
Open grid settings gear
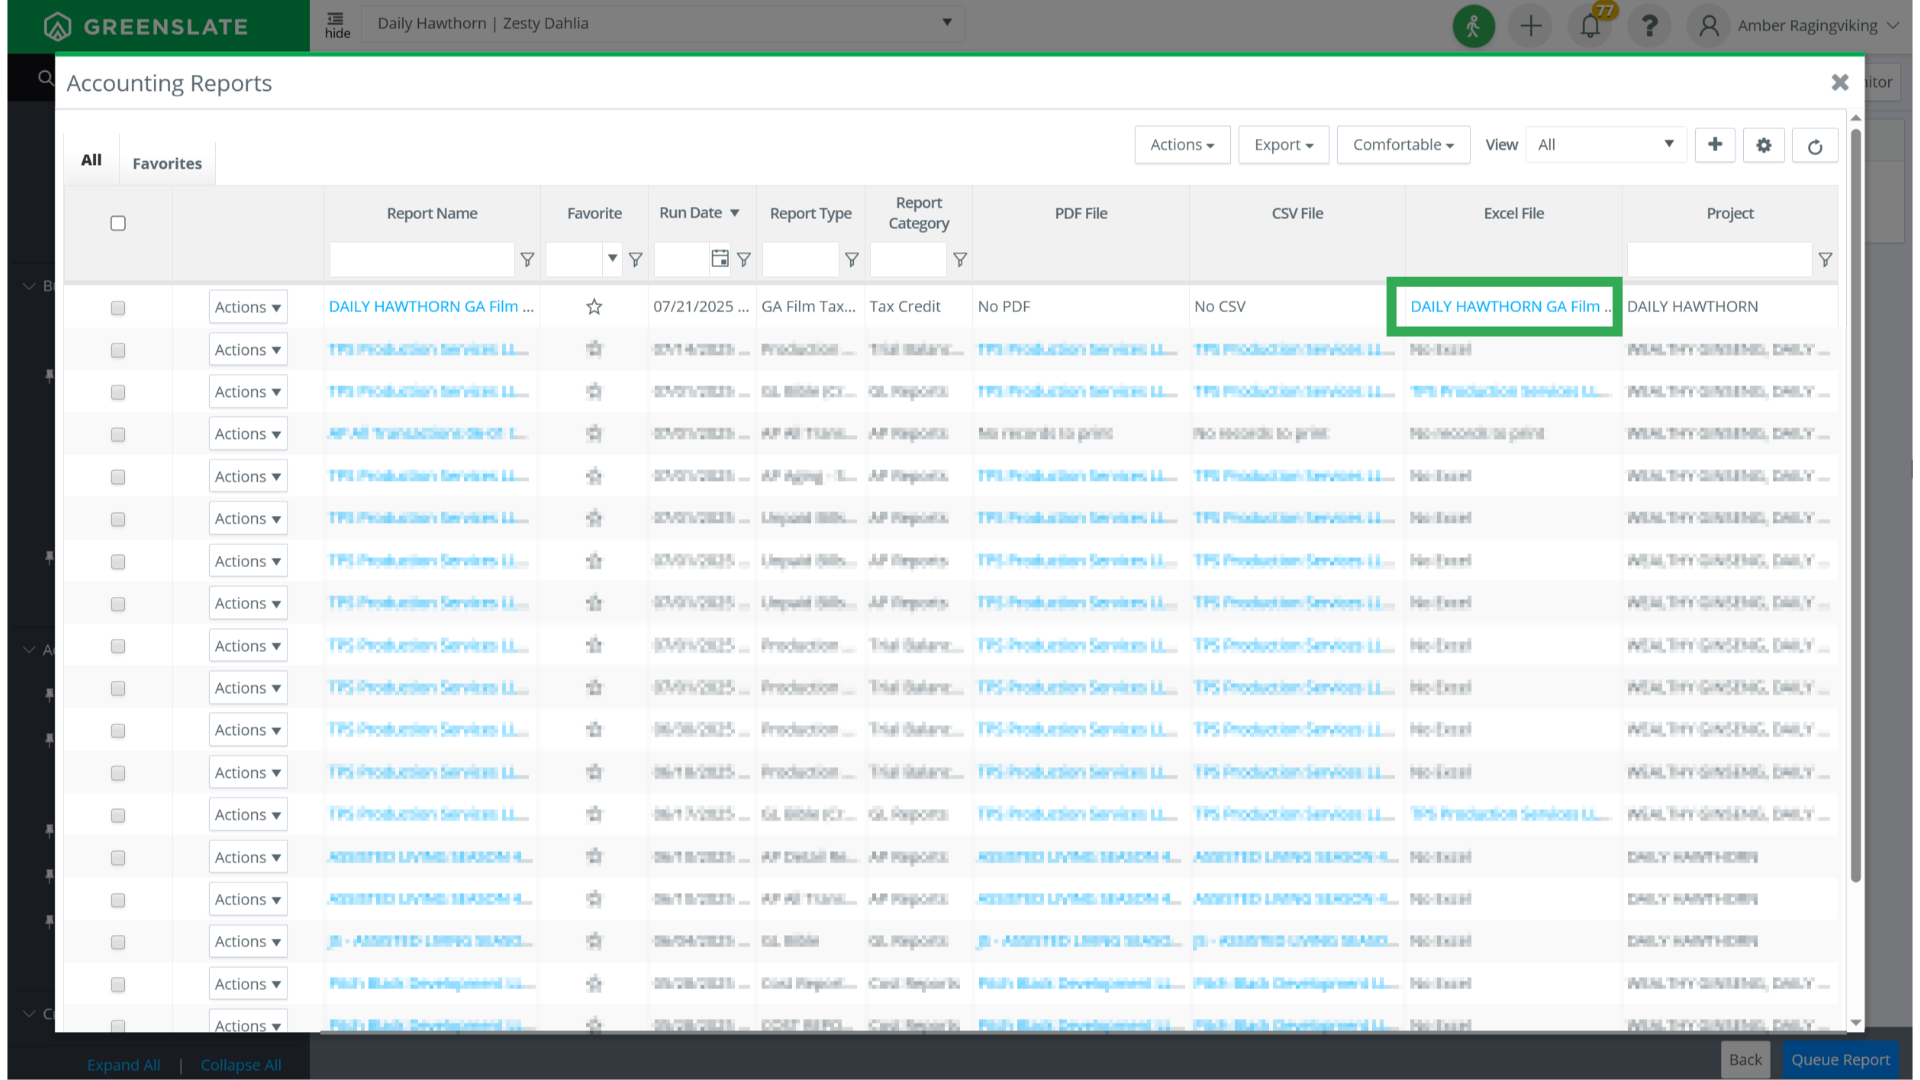coord(1763,146)
